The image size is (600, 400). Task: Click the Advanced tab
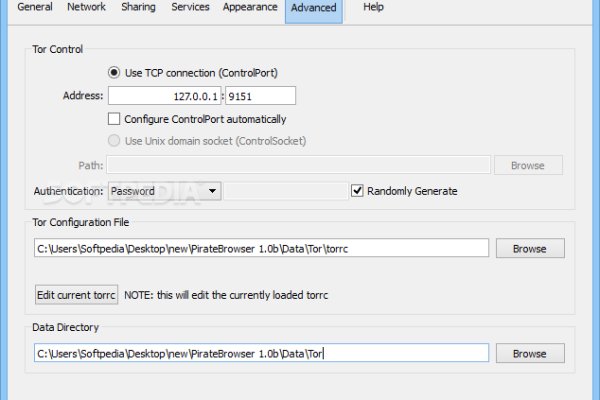[313, 8]
